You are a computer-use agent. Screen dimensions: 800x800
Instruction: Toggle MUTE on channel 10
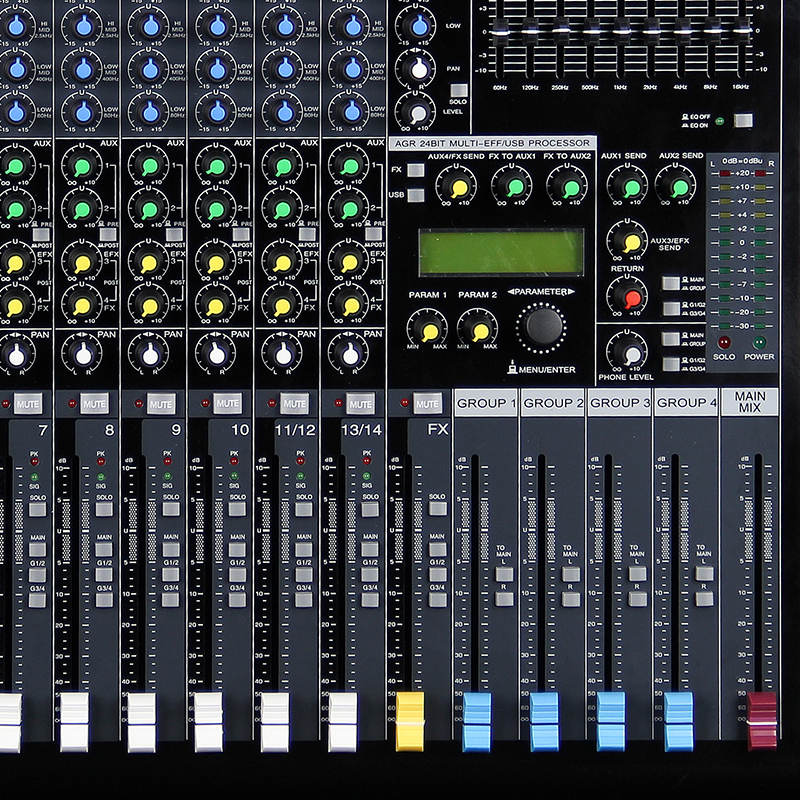tap(227, 404)
